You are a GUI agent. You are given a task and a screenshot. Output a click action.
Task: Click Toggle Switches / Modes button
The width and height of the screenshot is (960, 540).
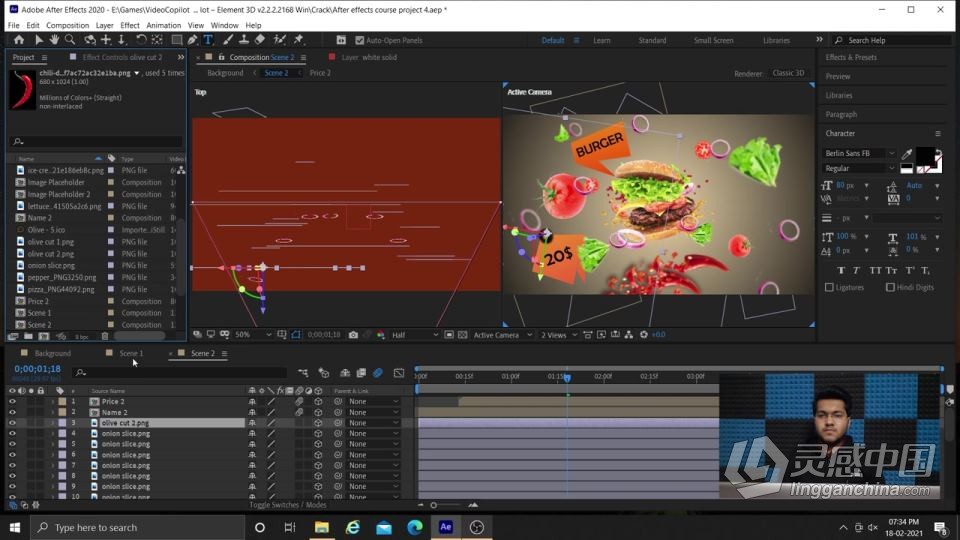click(288, 505)
